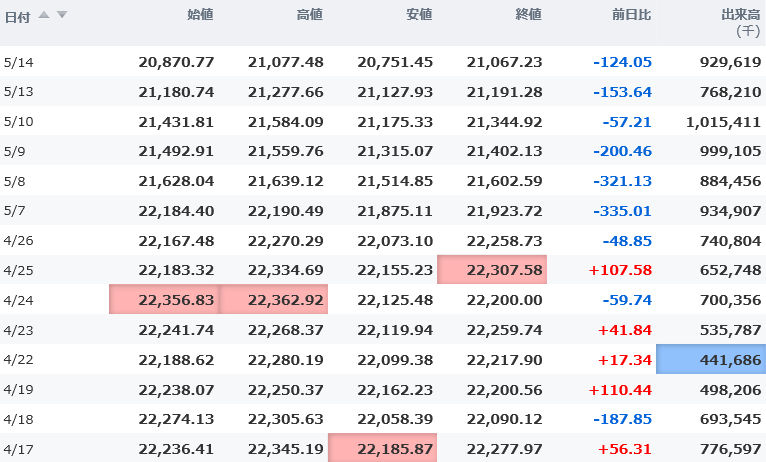Select the 4/26 date cell
The image size is (766, 462).
pyautogui.click(x=19, y=241)
